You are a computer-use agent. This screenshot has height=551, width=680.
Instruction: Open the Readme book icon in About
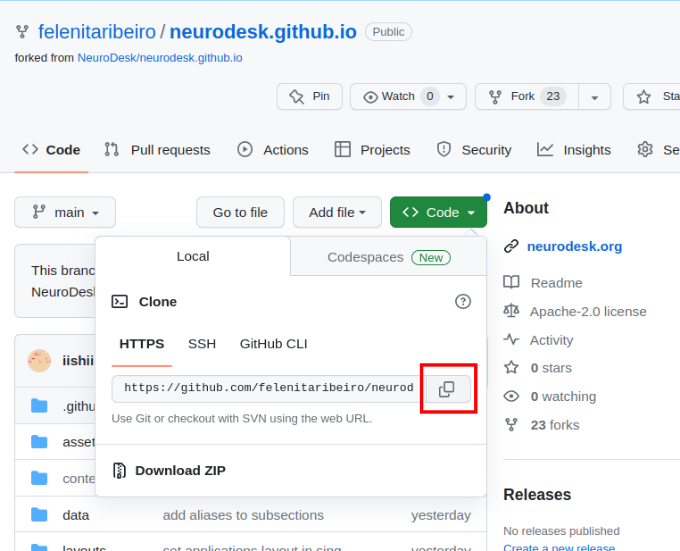click(x=511, y=283)
